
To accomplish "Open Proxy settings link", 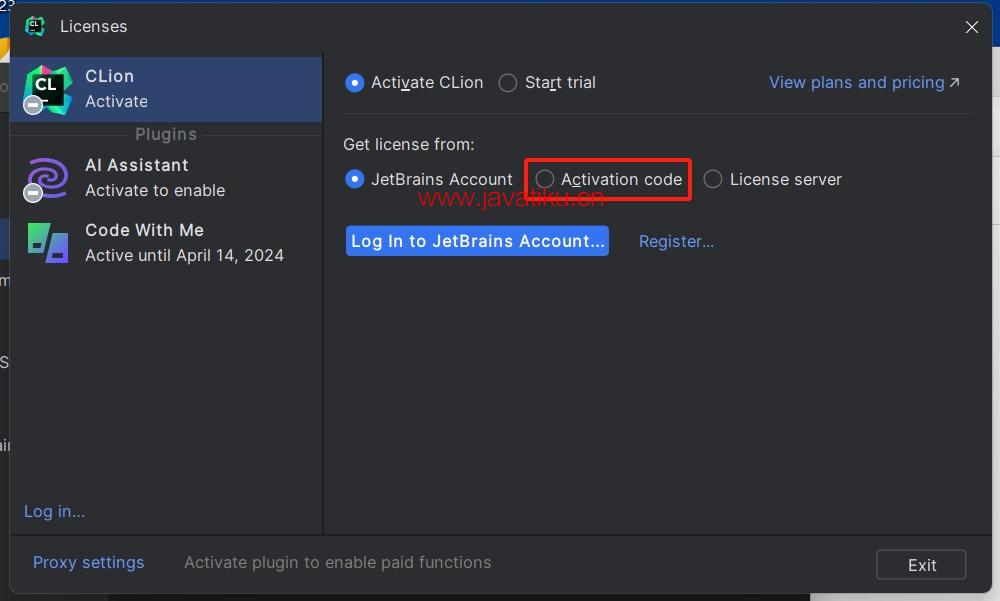I will point(88,563).
